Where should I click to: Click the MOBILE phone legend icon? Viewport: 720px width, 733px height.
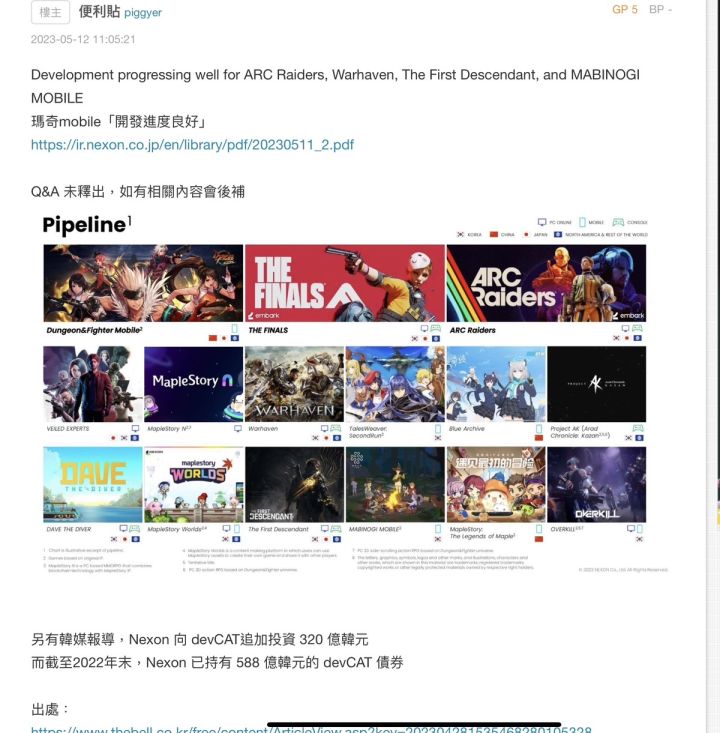[582, 222]
